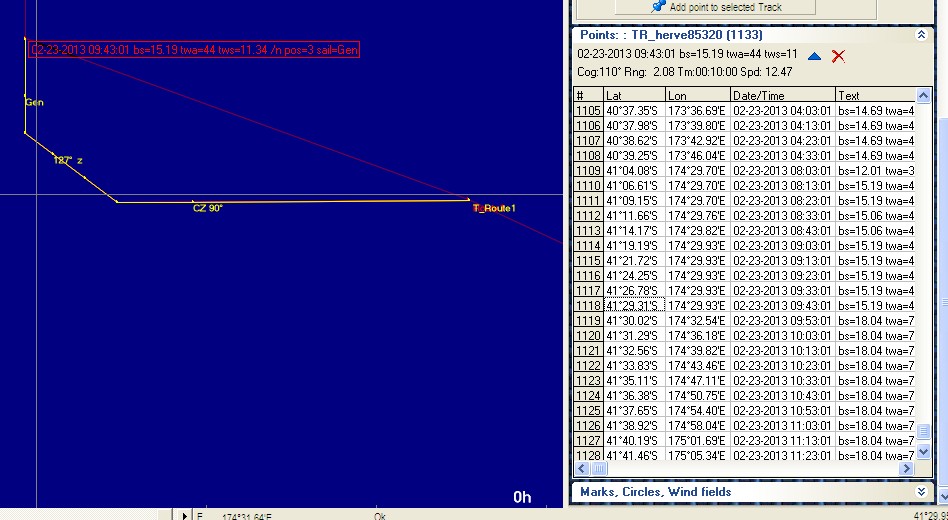Click the blue up-triangle icon in Points panel
Image resolution: width=948 pixels, height=520 pixels.
[x=814, y=56]
